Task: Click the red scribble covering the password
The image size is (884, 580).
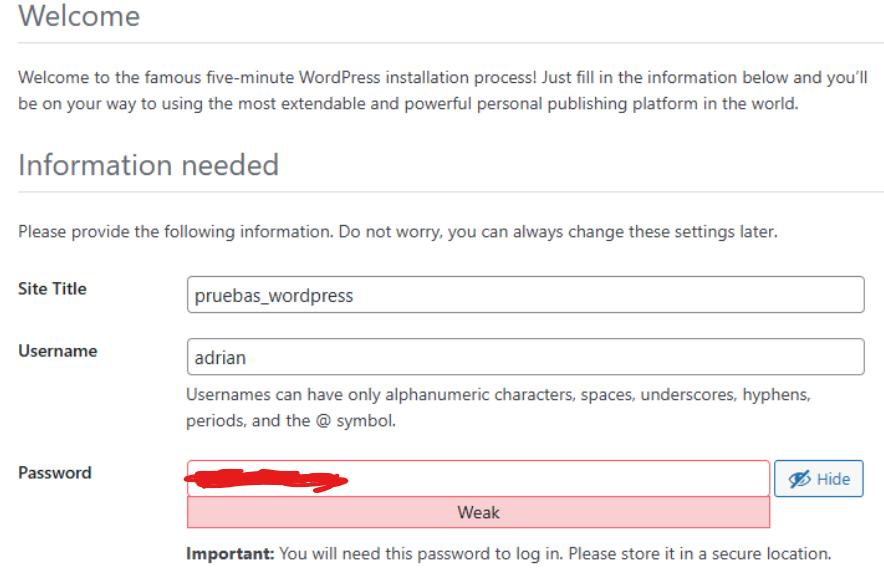Action: [266, 480]
